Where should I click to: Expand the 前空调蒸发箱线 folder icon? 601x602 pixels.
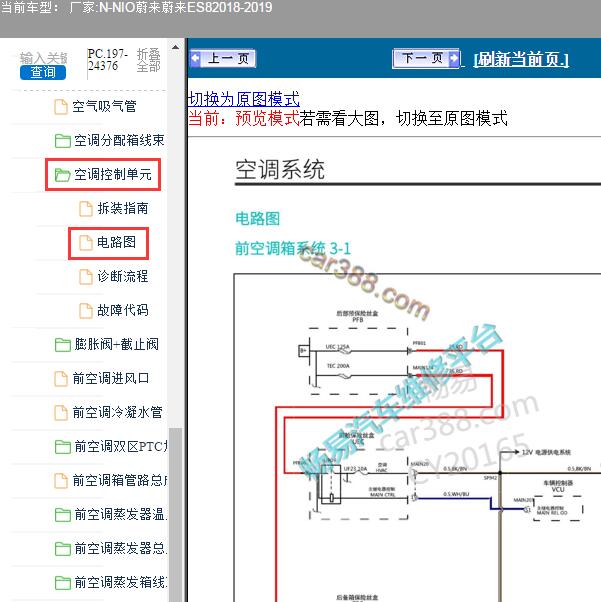click(62, 583)
